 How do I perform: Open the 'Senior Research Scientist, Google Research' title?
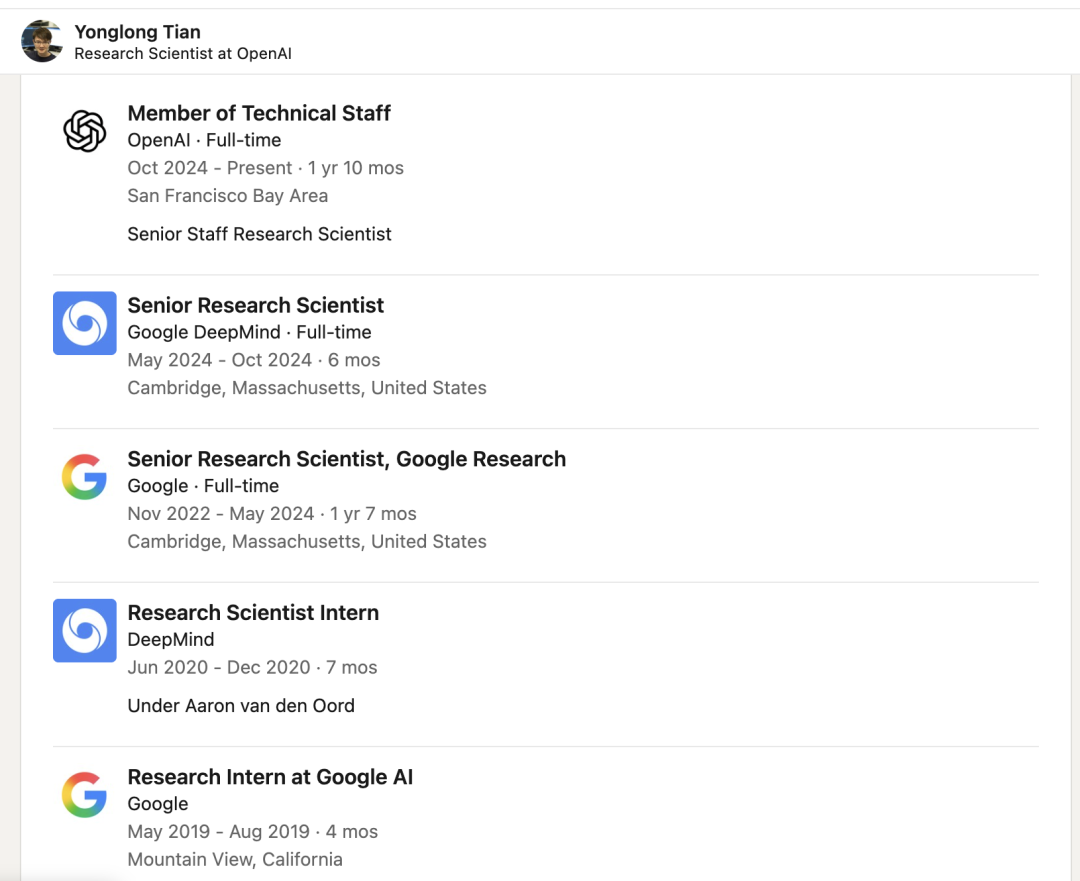click(x=346, y=459)
